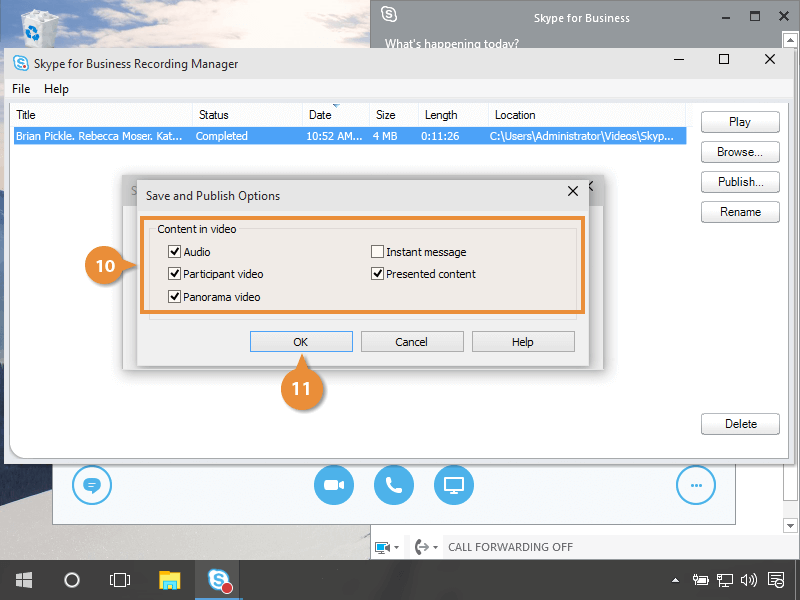Open the more options ellipsis icon
800x600 pixels.
point(696,486)
